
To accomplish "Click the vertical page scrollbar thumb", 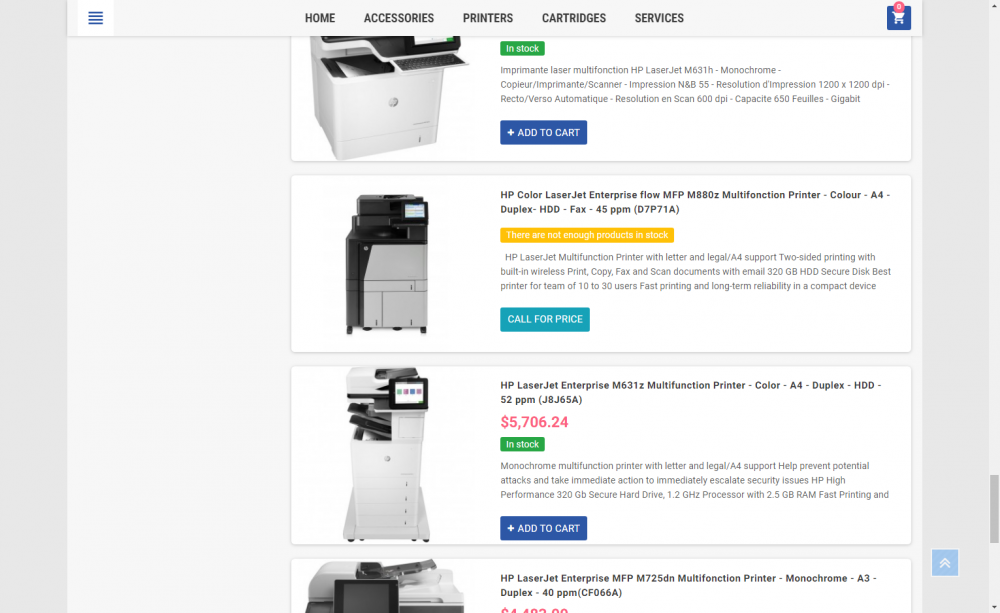I will pos(994,508).
